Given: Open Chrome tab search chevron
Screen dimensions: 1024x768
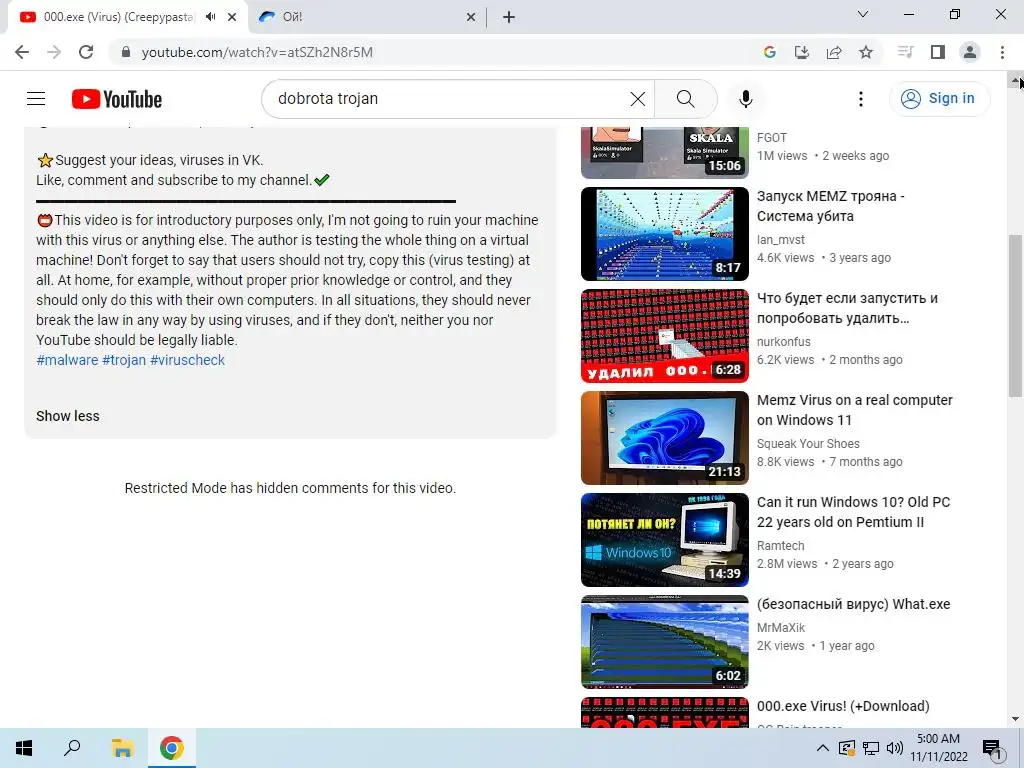Looking at the screenshot, I should (x=863, y=14).
